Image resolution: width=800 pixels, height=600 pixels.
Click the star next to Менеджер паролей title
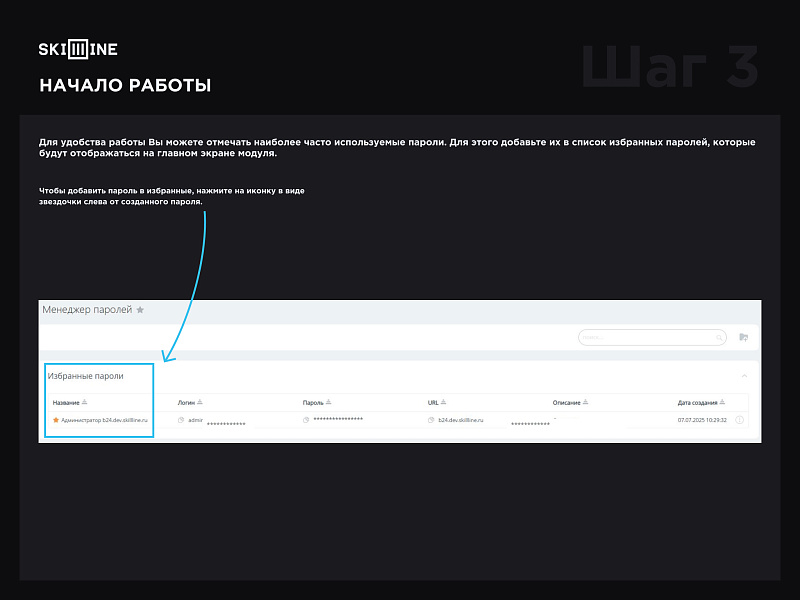pyautogui.click(x=139, y=308)
